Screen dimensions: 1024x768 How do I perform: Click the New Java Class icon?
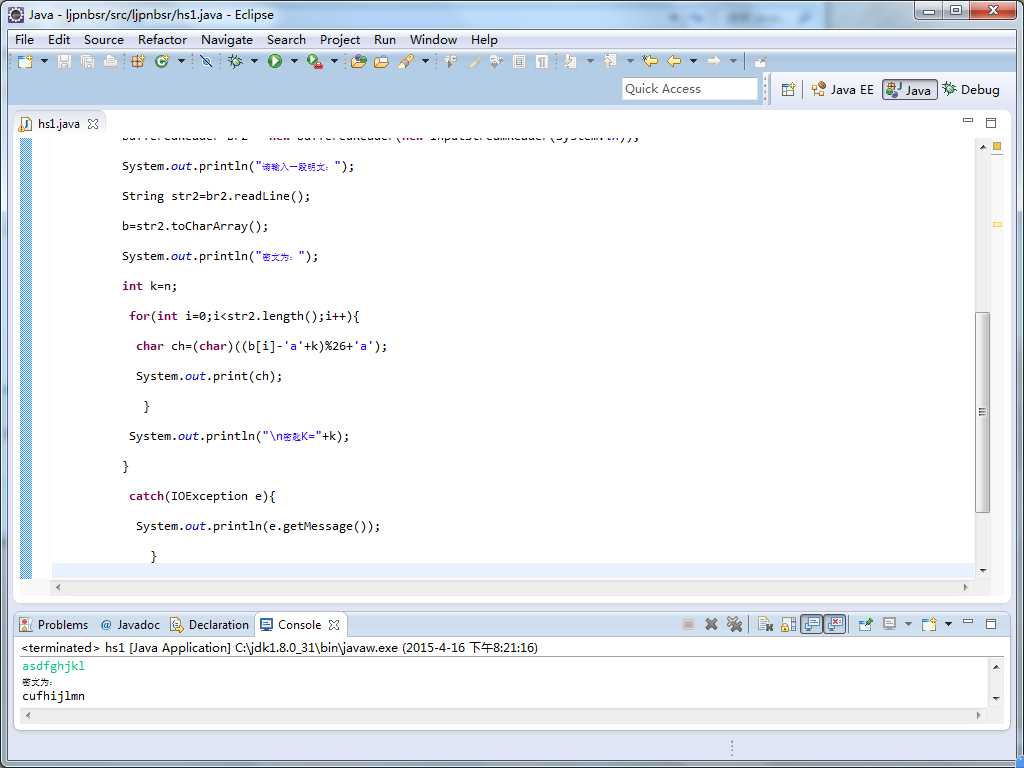coord(161,61)
